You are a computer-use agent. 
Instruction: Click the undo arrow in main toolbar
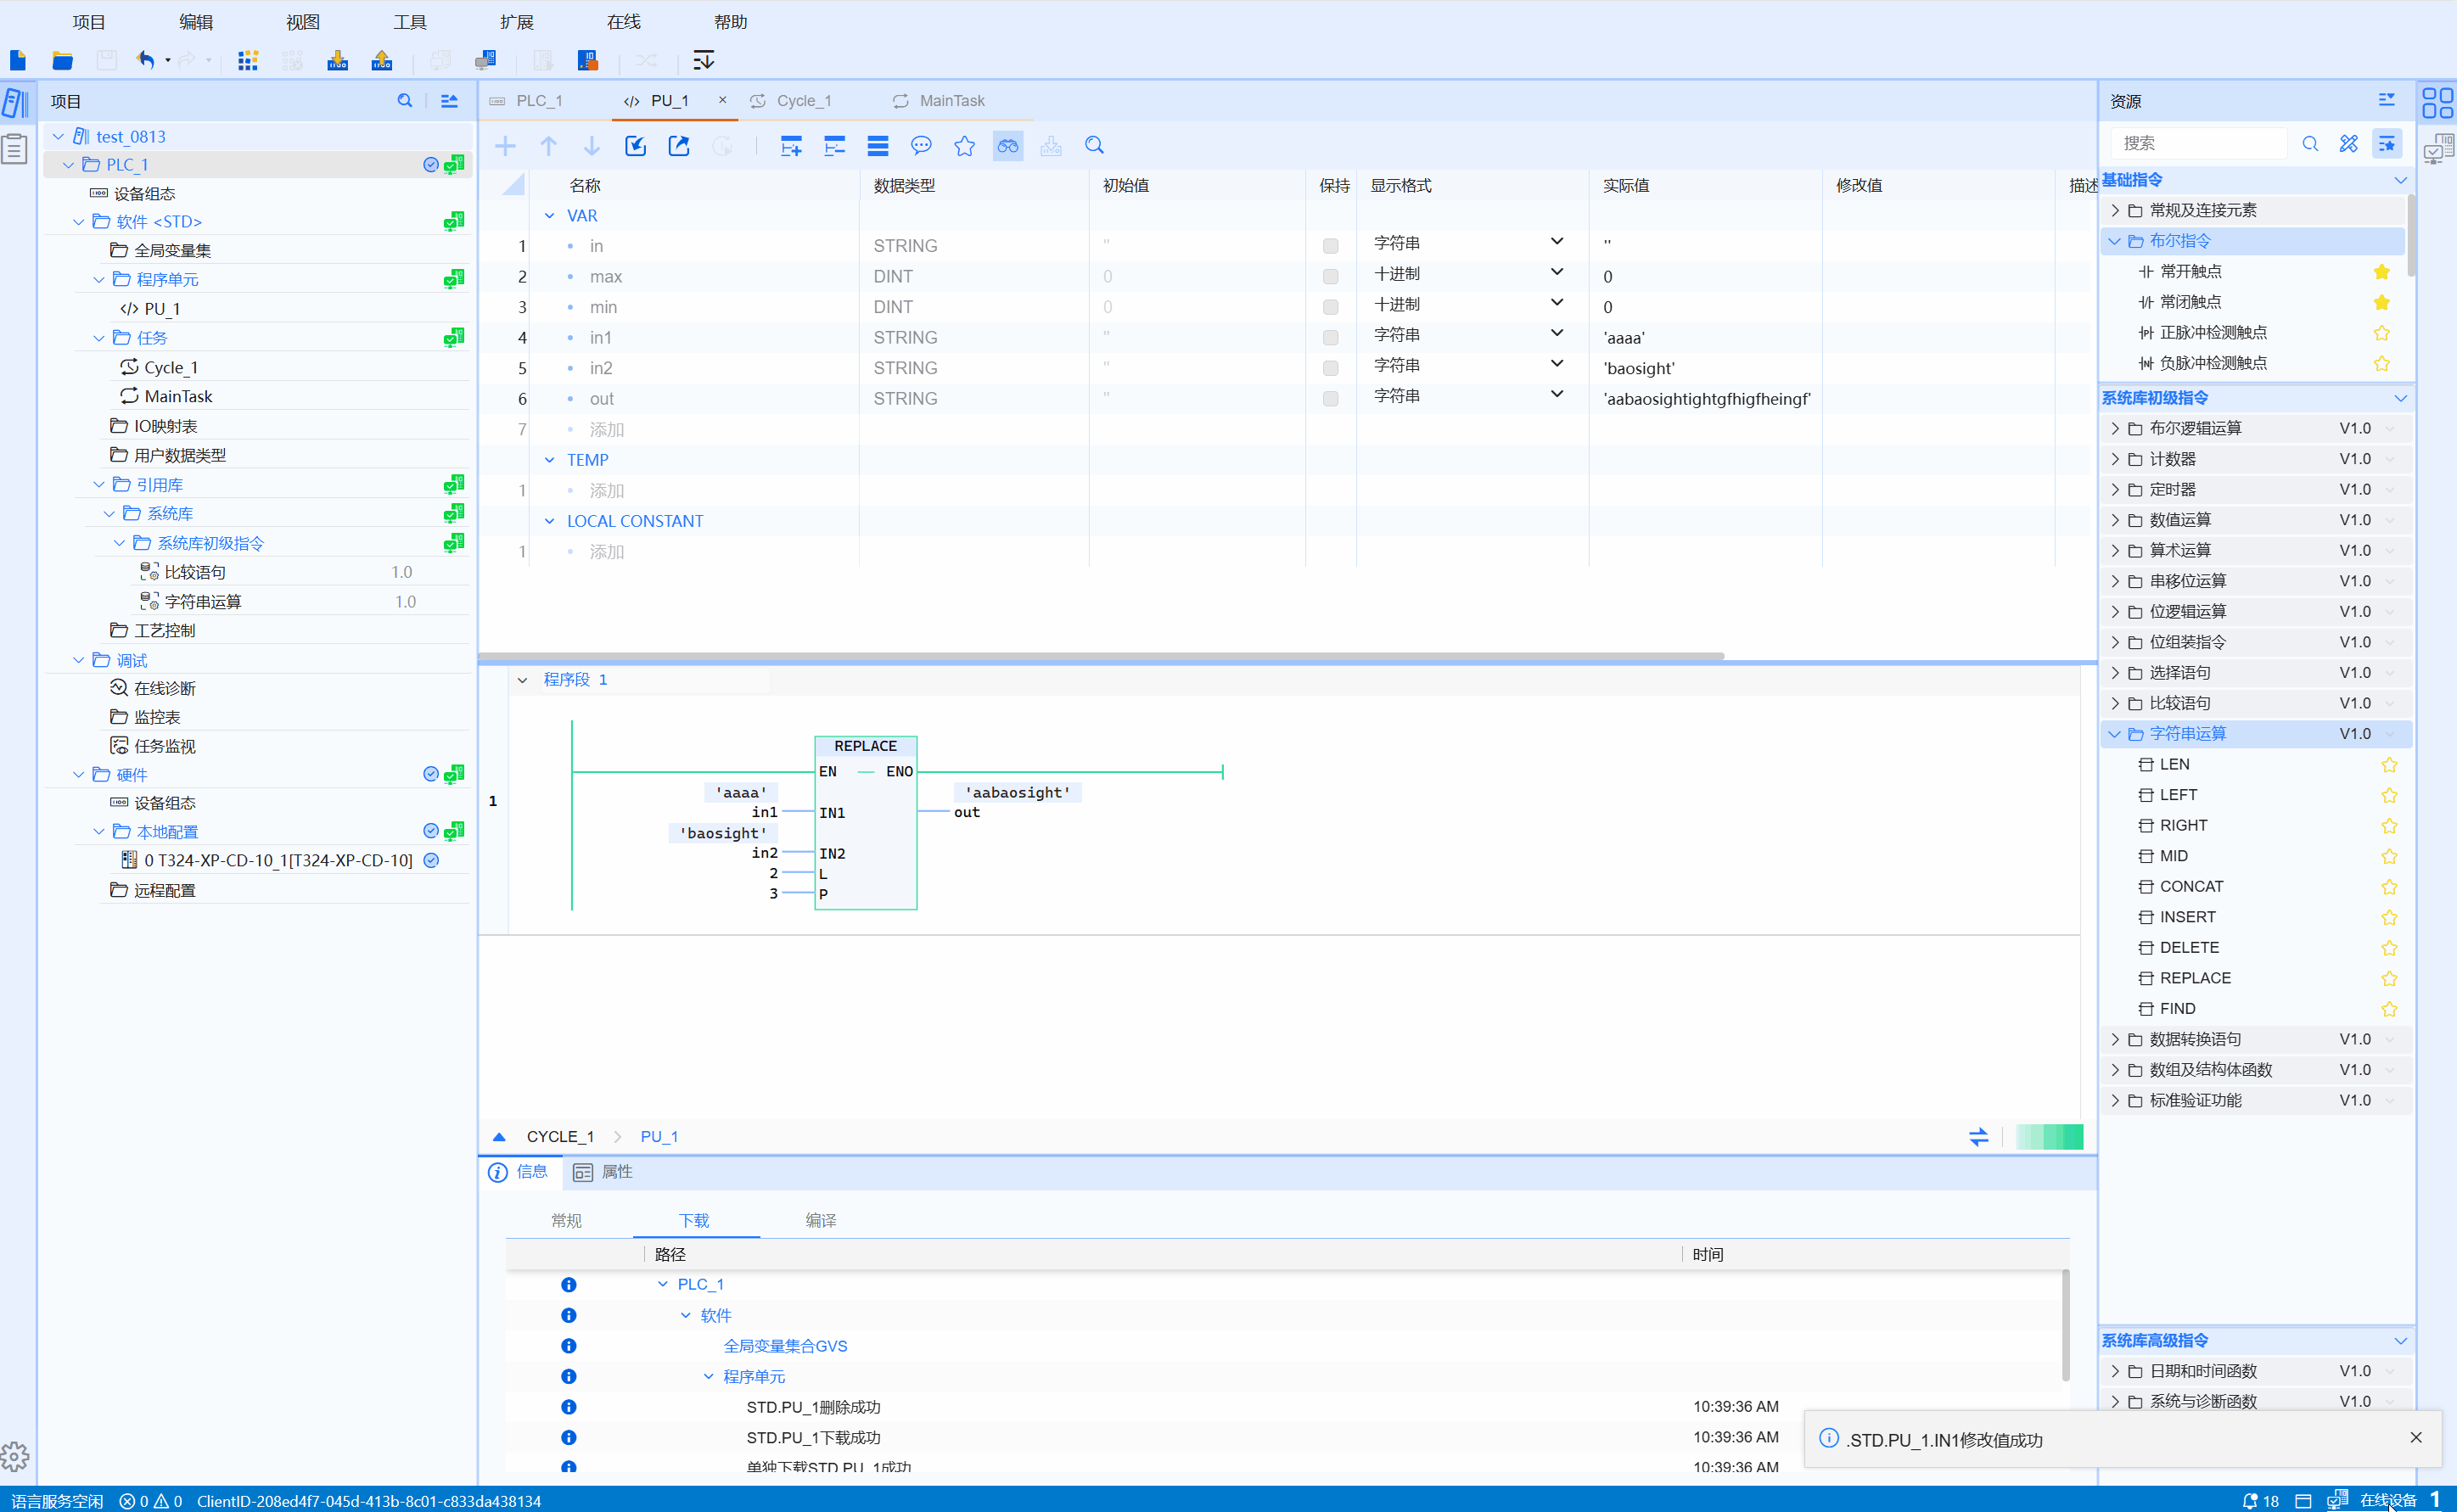(x=145, y=60)
